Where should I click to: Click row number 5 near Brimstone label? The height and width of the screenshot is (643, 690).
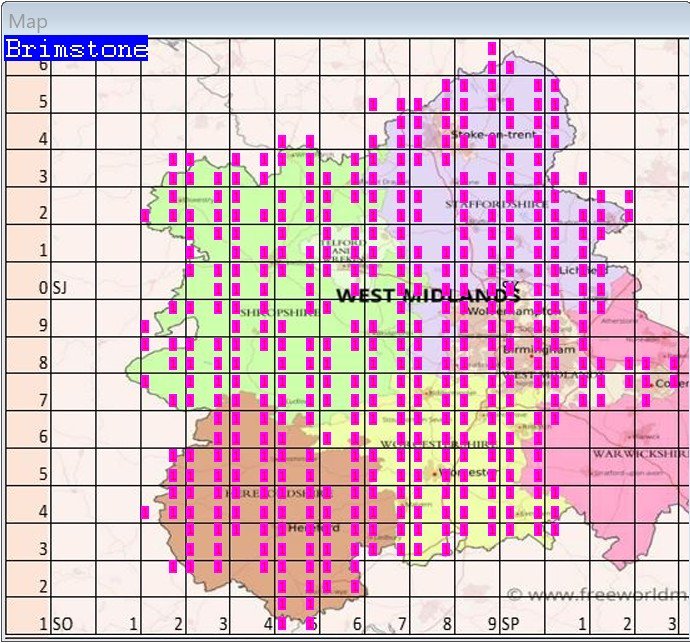(43, 101)
